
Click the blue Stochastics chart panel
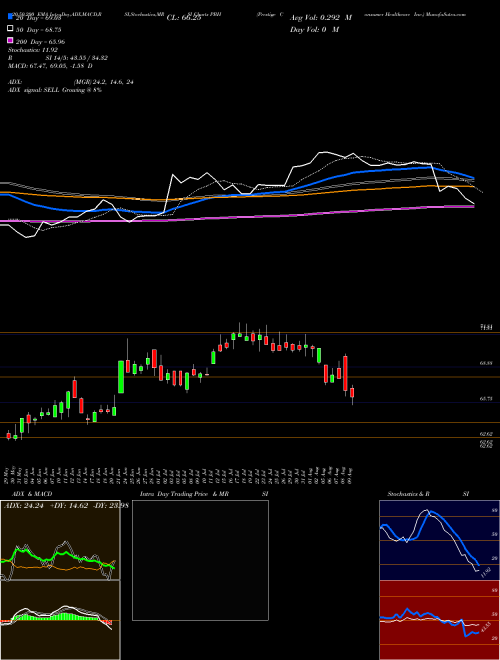coord(439,540)
